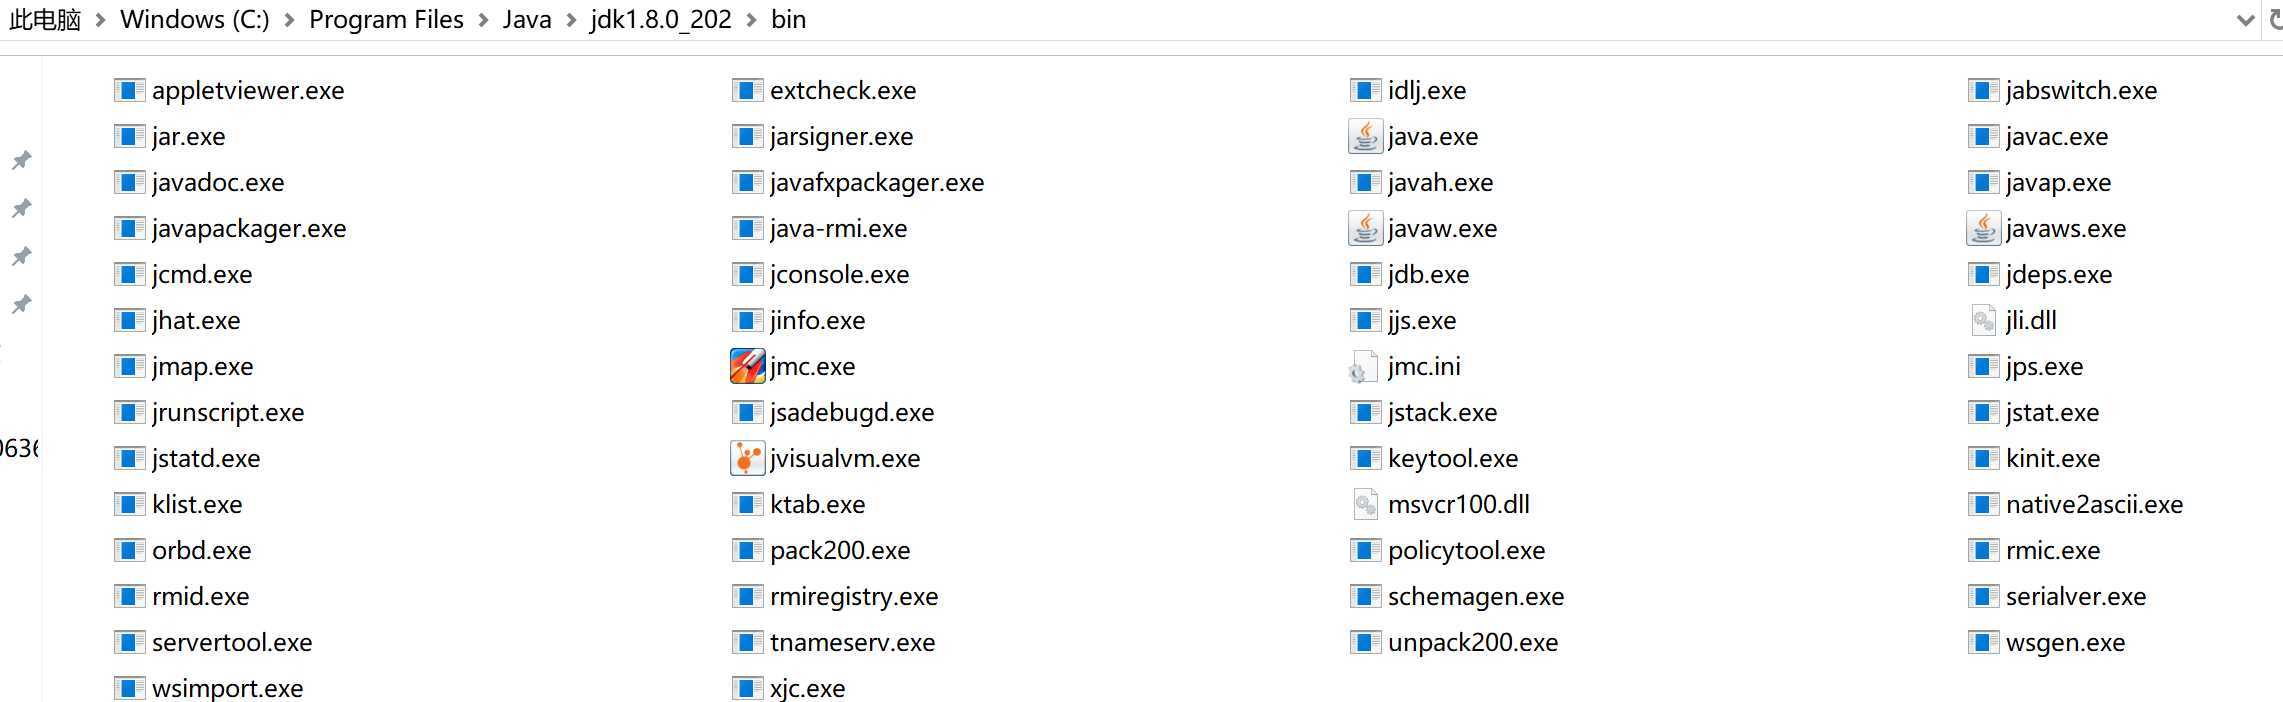Select file name jmap.exe
Image resolution: width=2283 pixels, height=702 pixels.
tap(202, 367)
